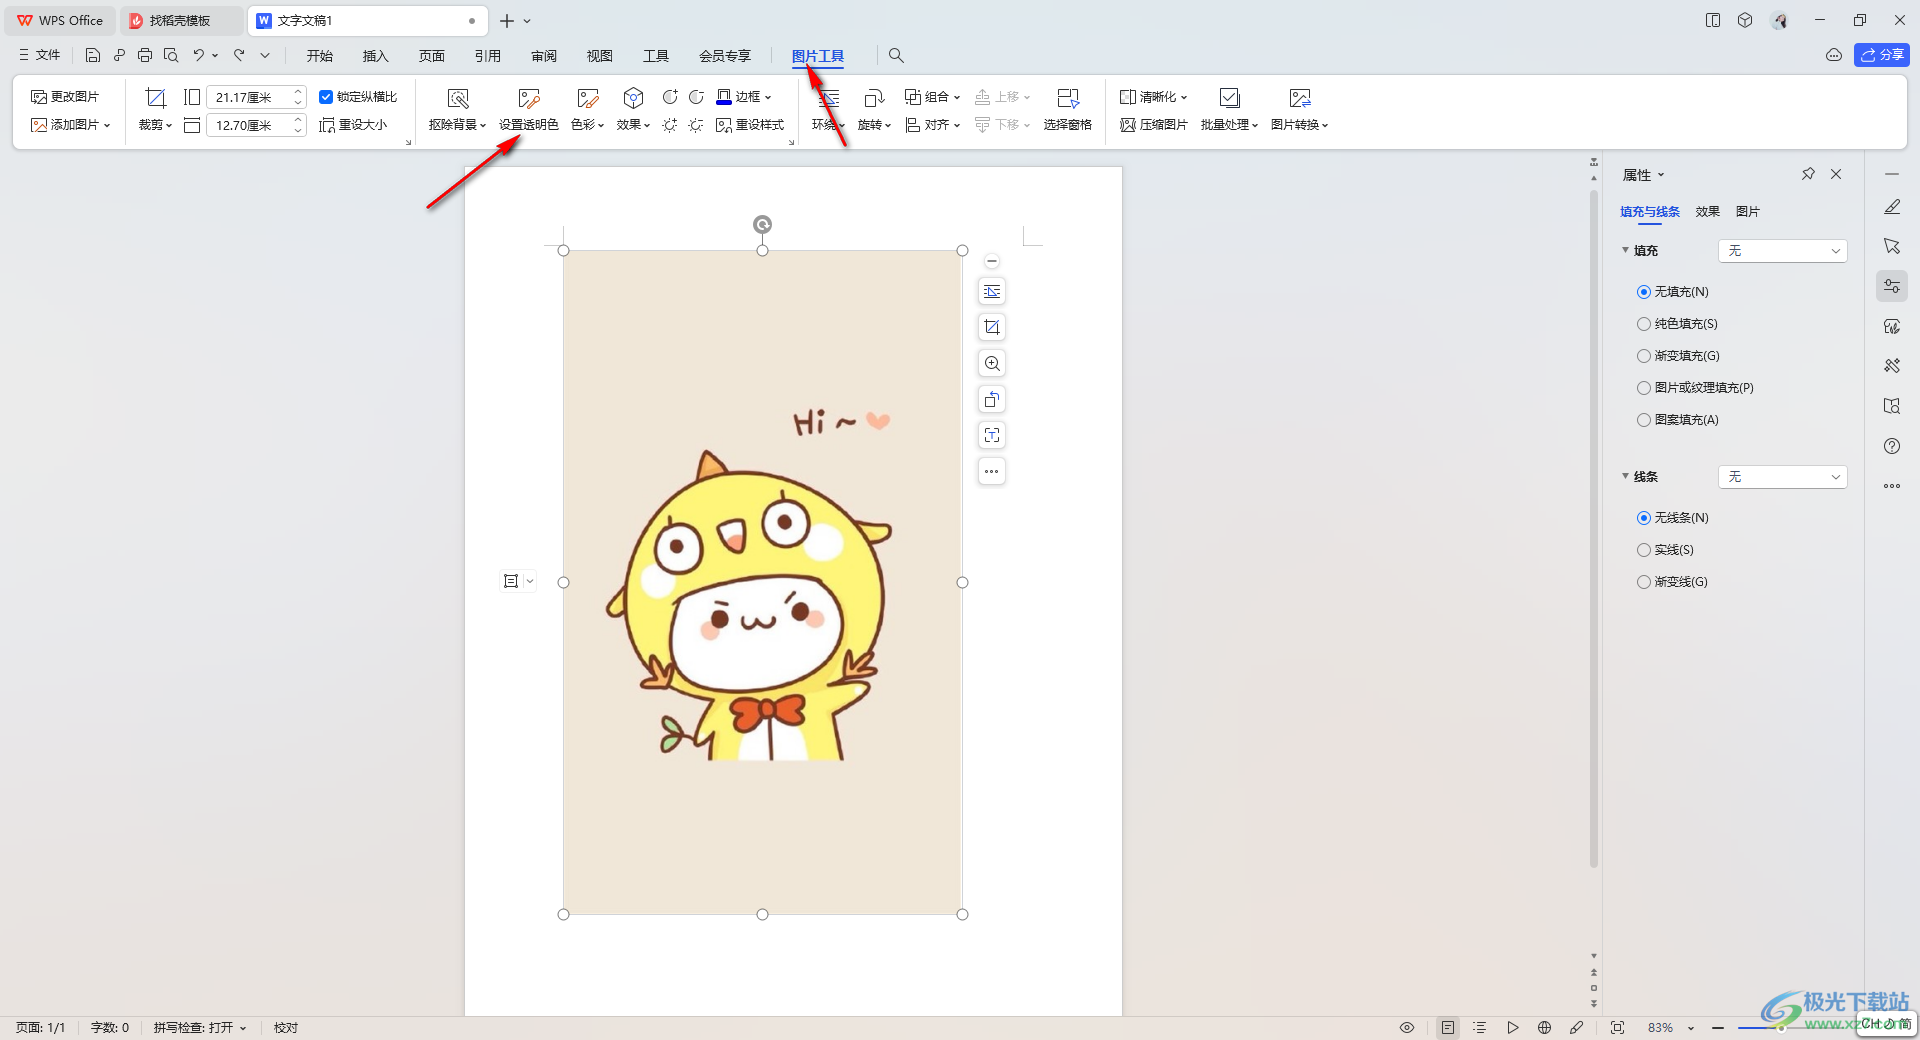Pin the 属性 properties panel
Viewport: 1920px width, 1040px height.
1808,174
